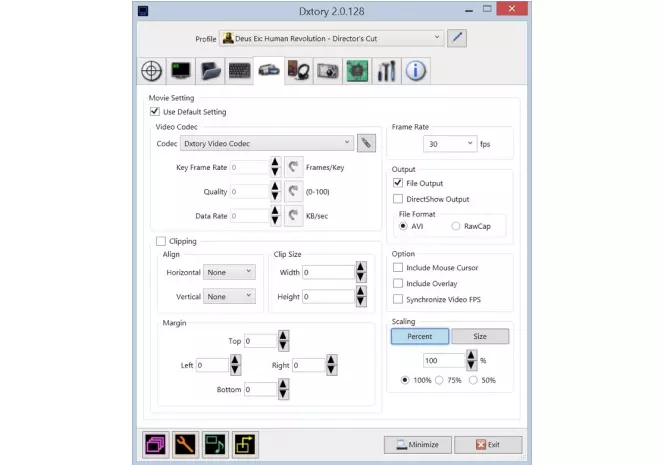This screenshot has height=465, width=664.
Task: Click the Data Rate value input field
Action: tap(249, 216)
